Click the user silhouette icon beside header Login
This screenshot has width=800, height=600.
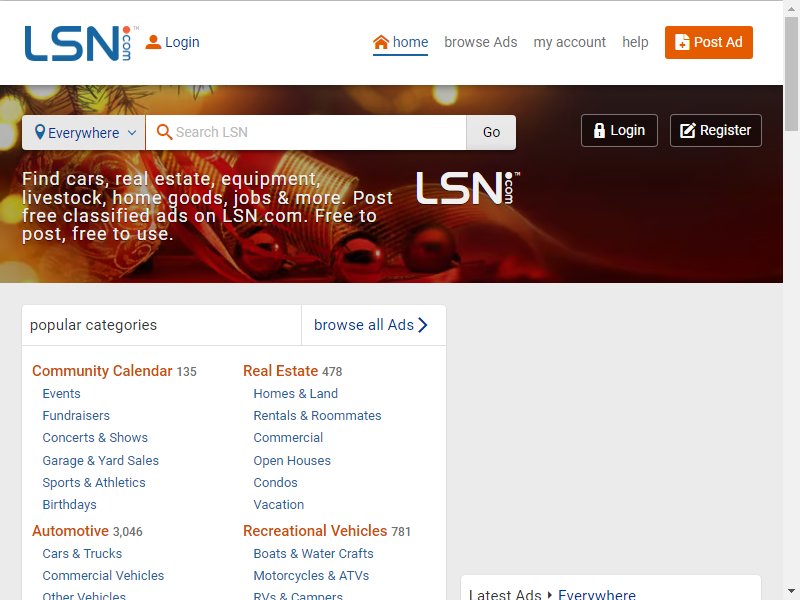(x=153, y=42)
